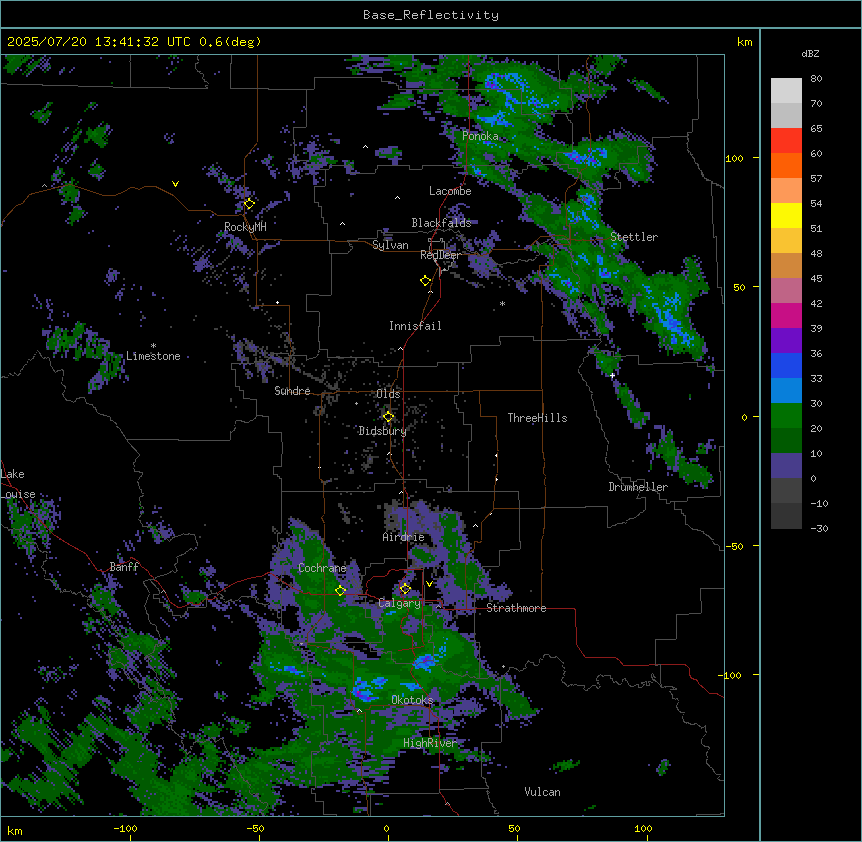Click the Banff label
Screen dimensions: 862x842
(124, 567)
